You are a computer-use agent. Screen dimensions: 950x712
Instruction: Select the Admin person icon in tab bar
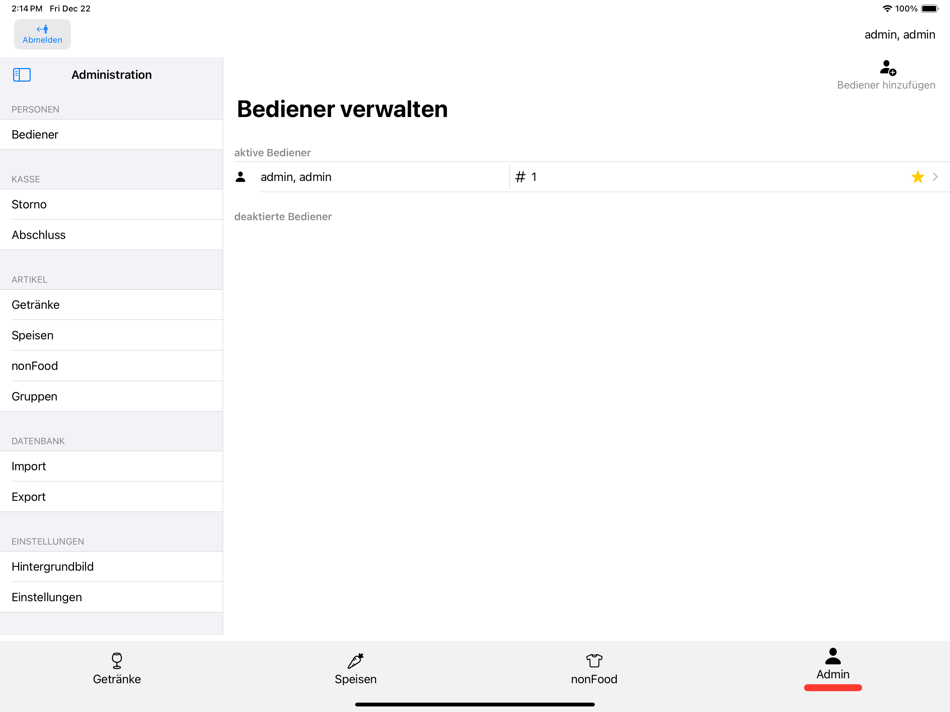coord(832,657)
